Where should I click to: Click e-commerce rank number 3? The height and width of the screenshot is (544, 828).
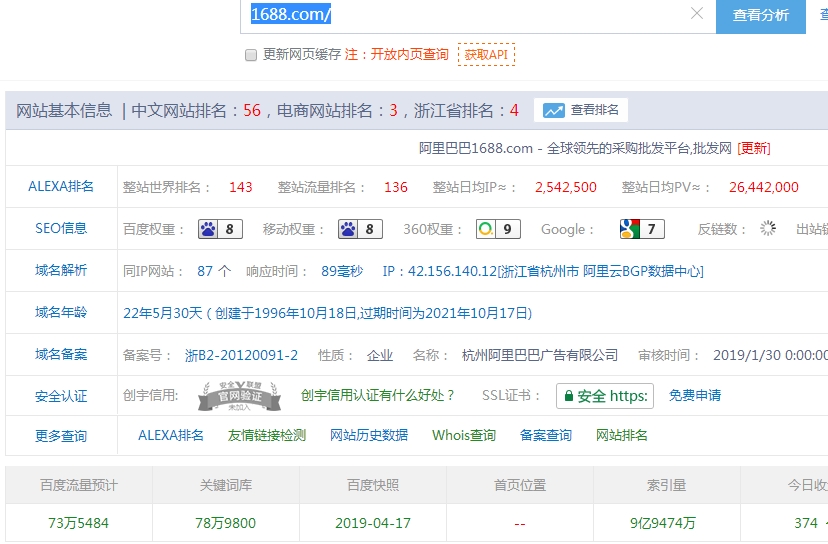(393, 110)
